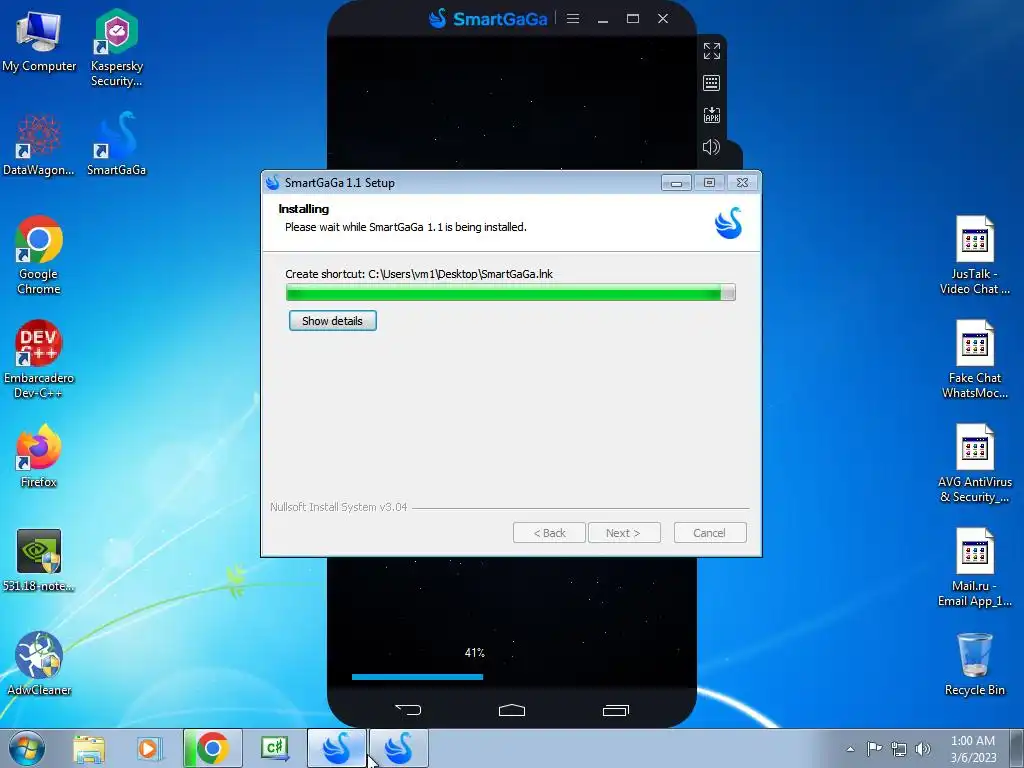Open Kaspersky Security desktop shortcut
Viewport: 1024px width, 768px height.
pos(116,48)
